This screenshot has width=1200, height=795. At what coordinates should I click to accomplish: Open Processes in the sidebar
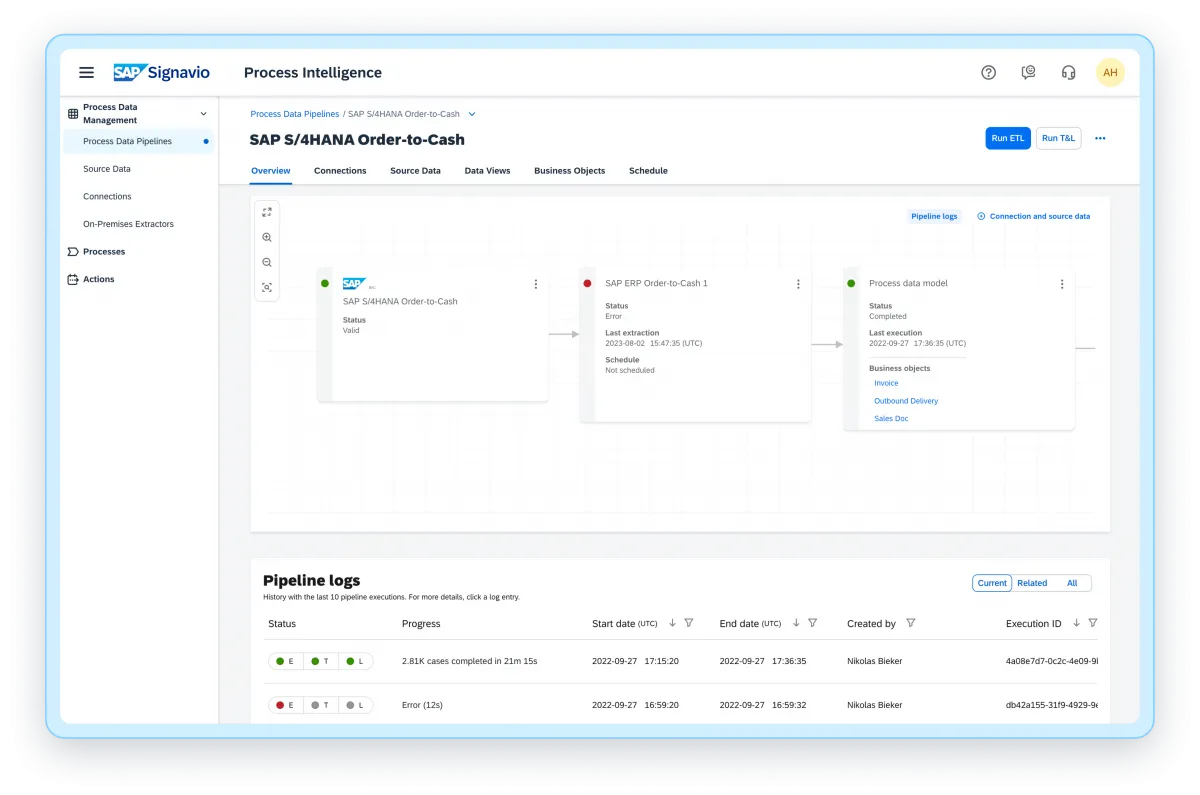coord(104,252)
